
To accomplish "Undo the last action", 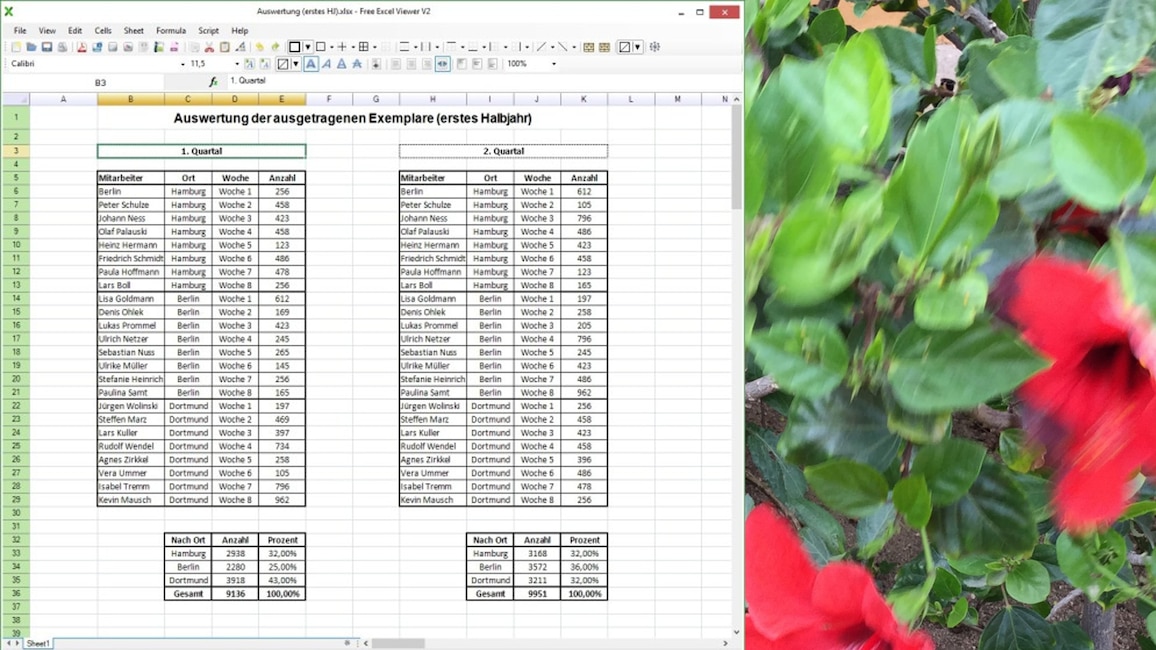I will click(260, 46).
